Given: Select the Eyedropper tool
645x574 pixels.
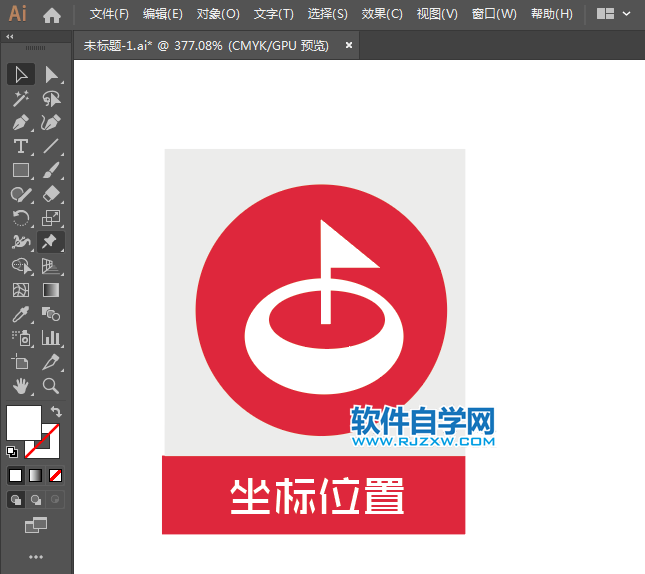Looking at the screenshot, I should click(x=21, y=314).
